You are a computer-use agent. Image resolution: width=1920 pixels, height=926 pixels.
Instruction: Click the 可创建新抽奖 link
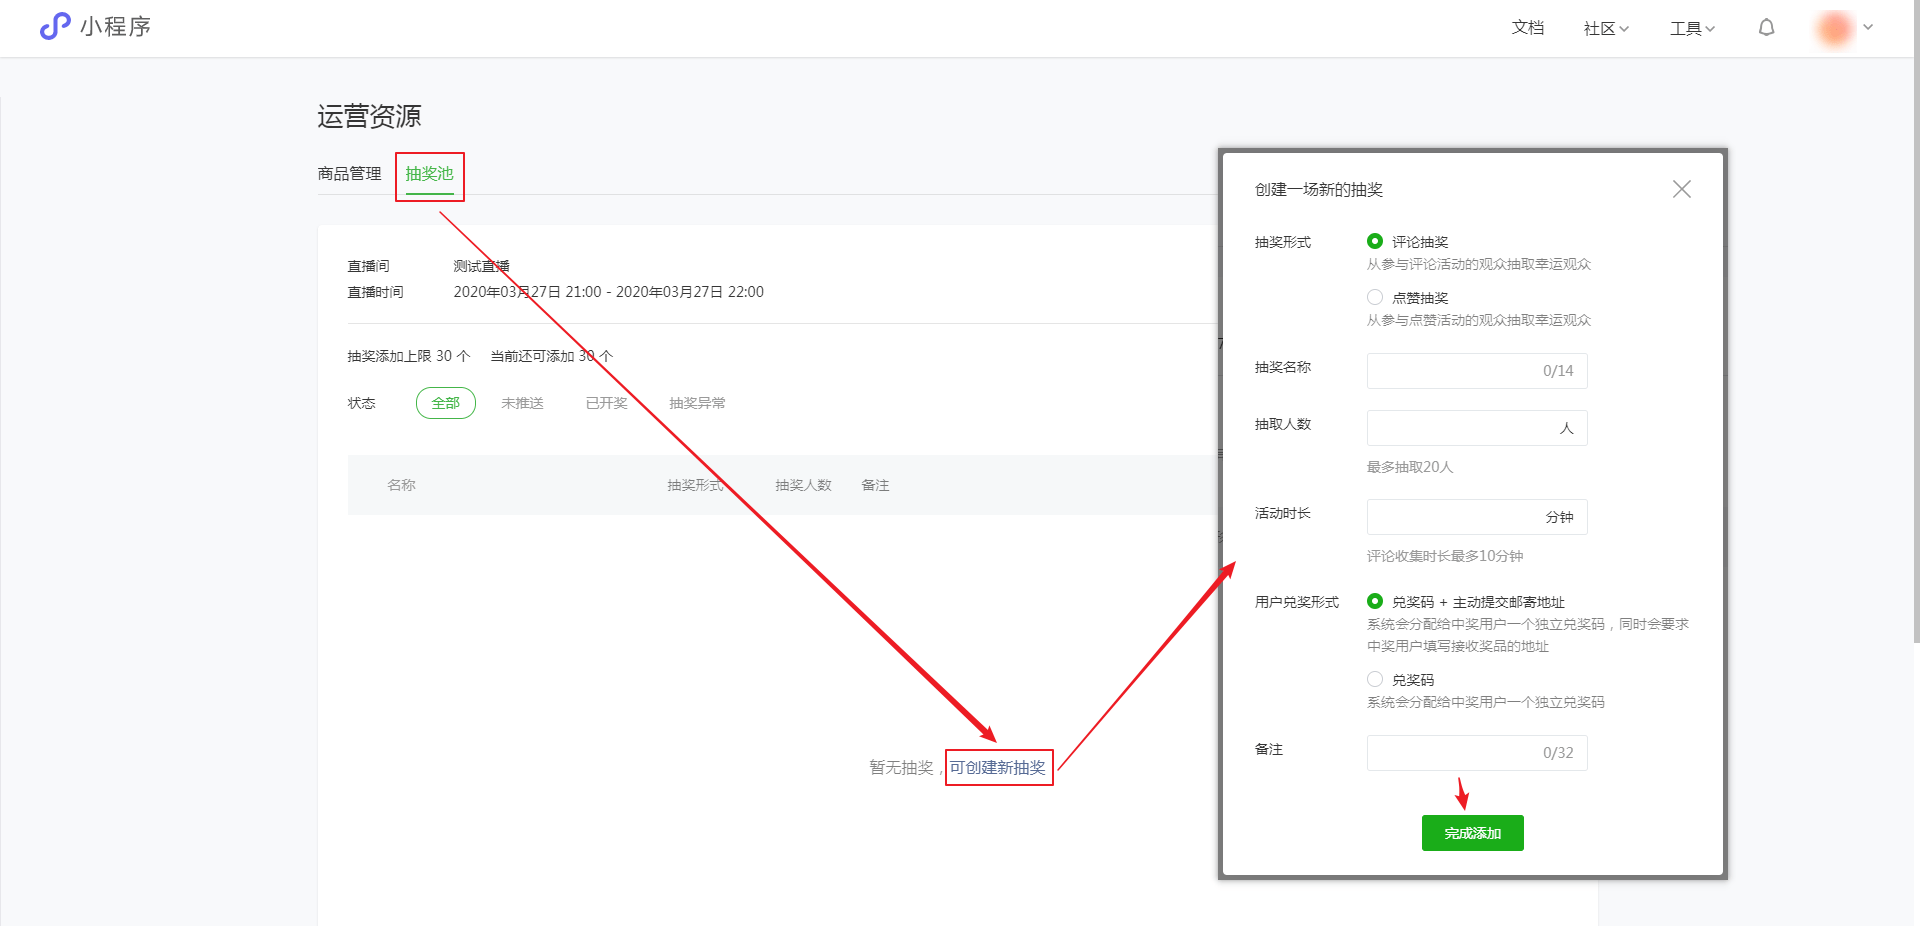[x=998, y=767]
